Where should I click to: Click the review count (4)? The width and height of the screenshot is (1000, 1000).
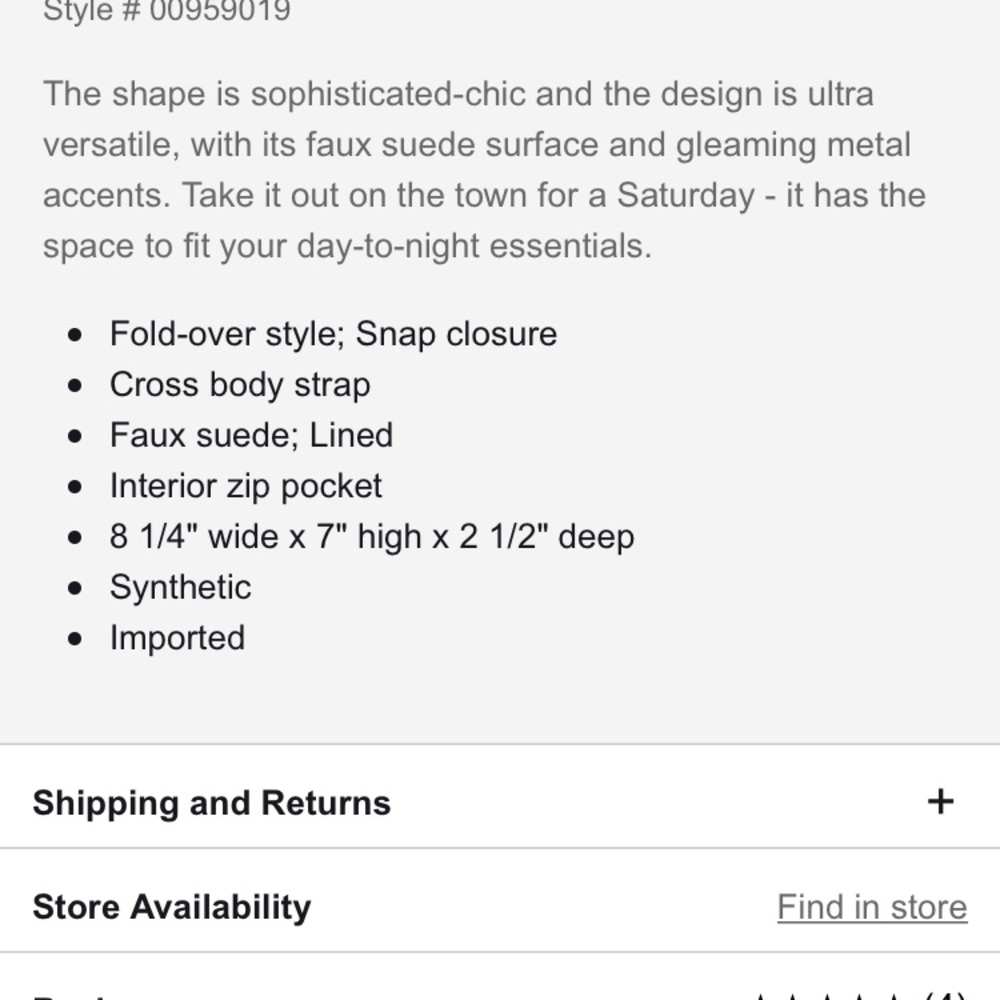coord(945,994)
